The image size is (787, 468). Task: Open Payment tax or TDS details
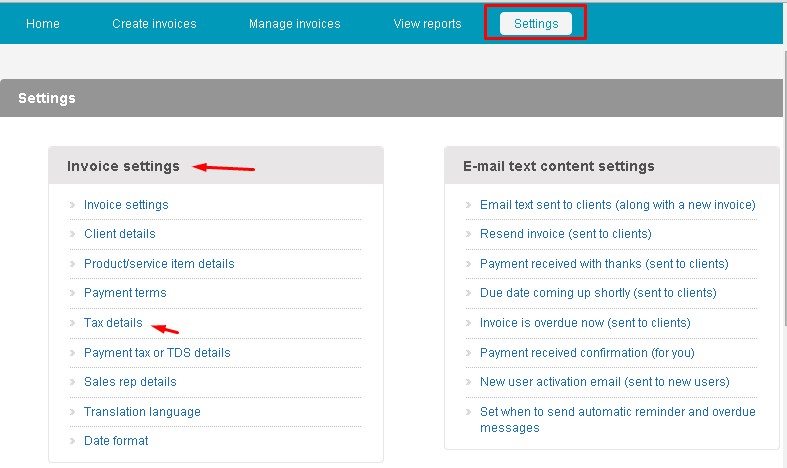pos(157,353)
